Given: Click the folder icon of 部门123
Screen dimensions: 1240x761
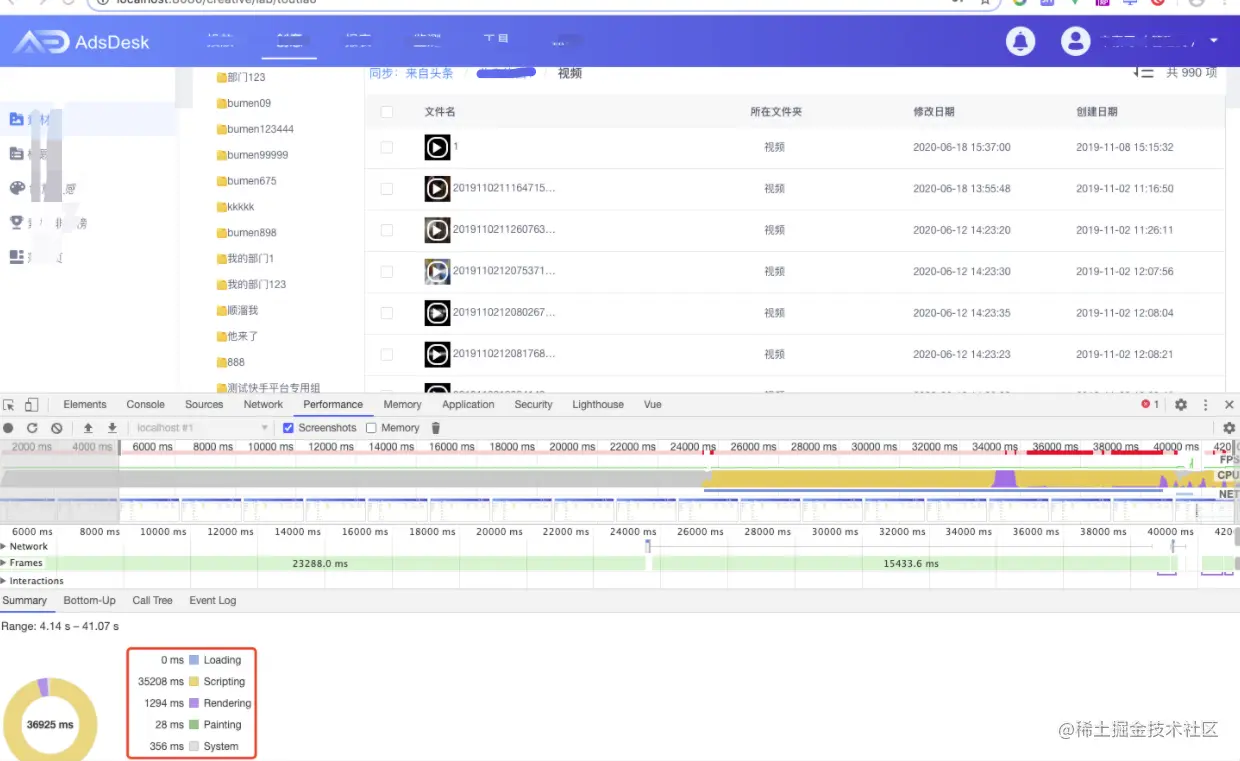Looking at the screenshot, I should pos(222,77).
